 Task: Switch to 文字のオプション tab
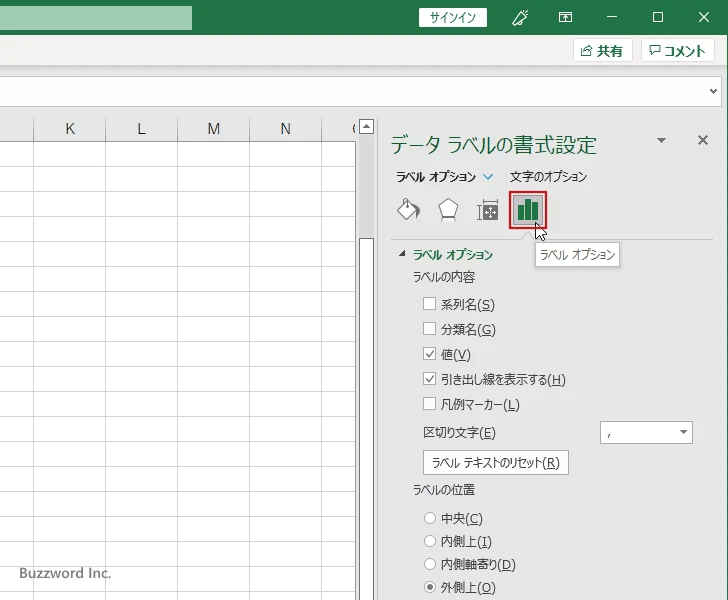coord(548,177)
